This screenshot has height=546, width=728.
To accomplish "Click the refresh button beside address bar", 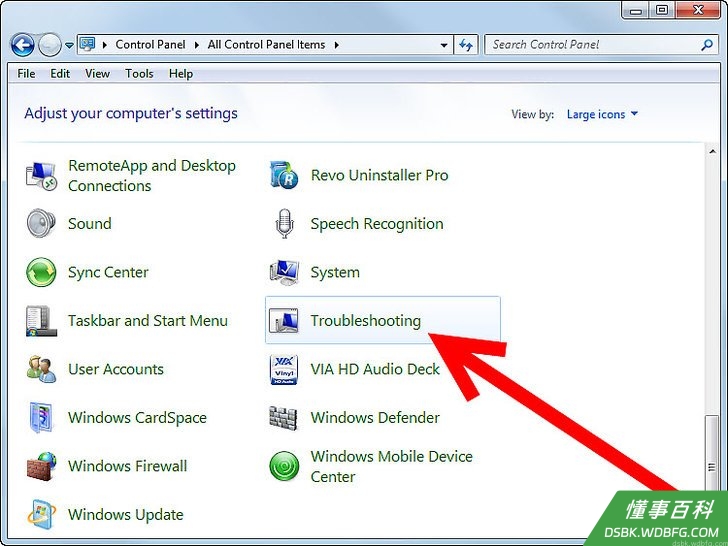I will [466, 45].
